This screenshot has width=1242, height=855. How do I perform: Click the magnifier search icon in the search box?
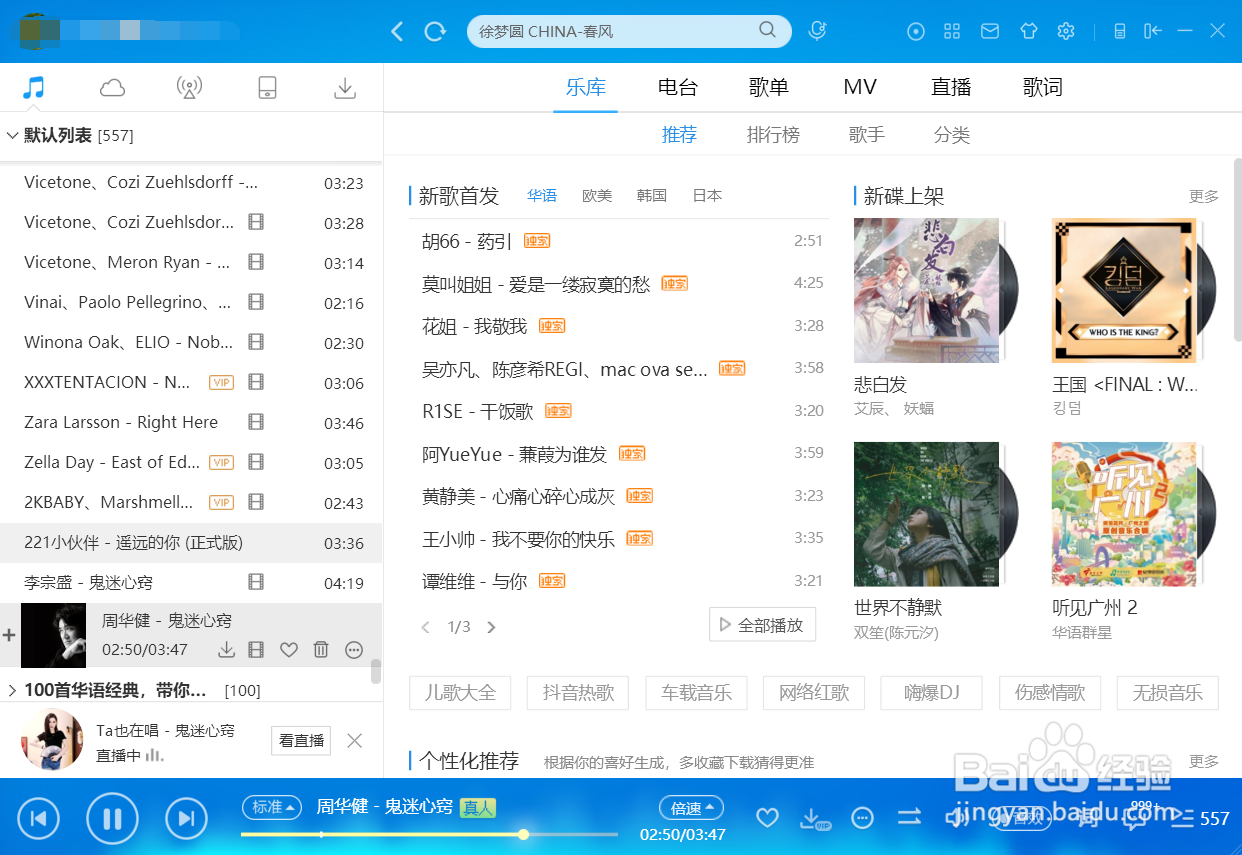click(767, 31)
